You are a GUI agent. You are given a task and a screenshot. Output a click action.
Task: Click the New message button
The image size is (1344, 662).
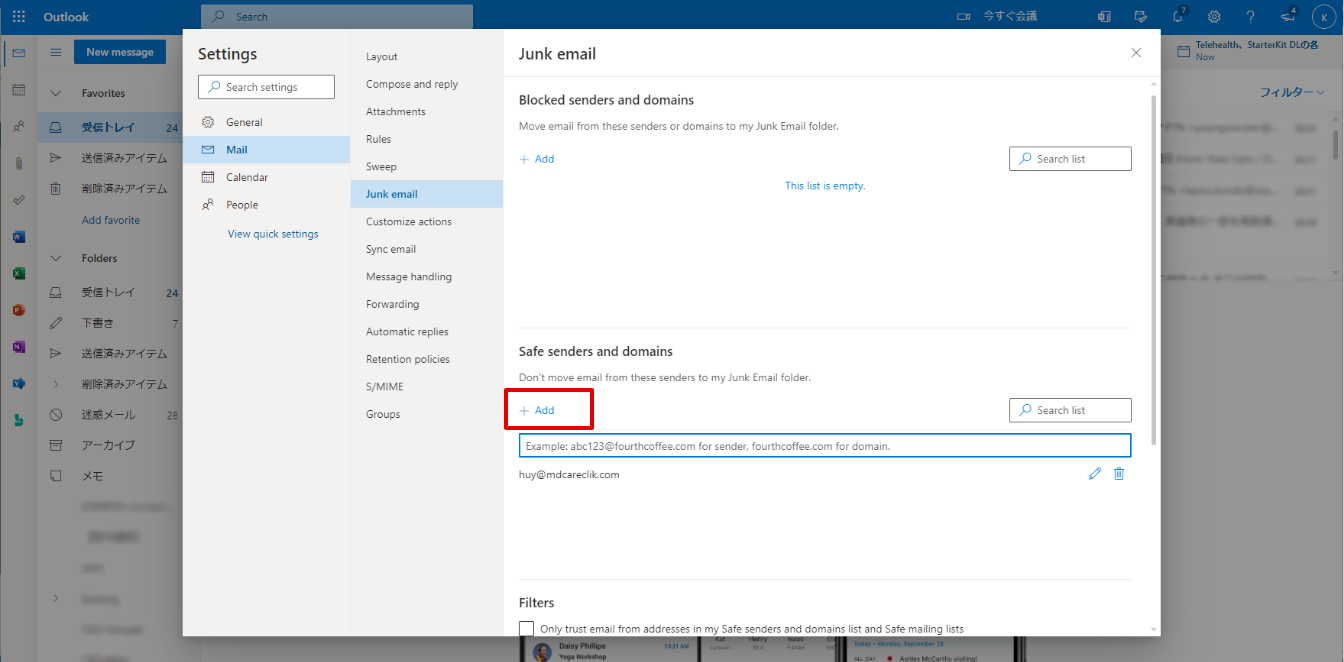click(x=119, y=52)
